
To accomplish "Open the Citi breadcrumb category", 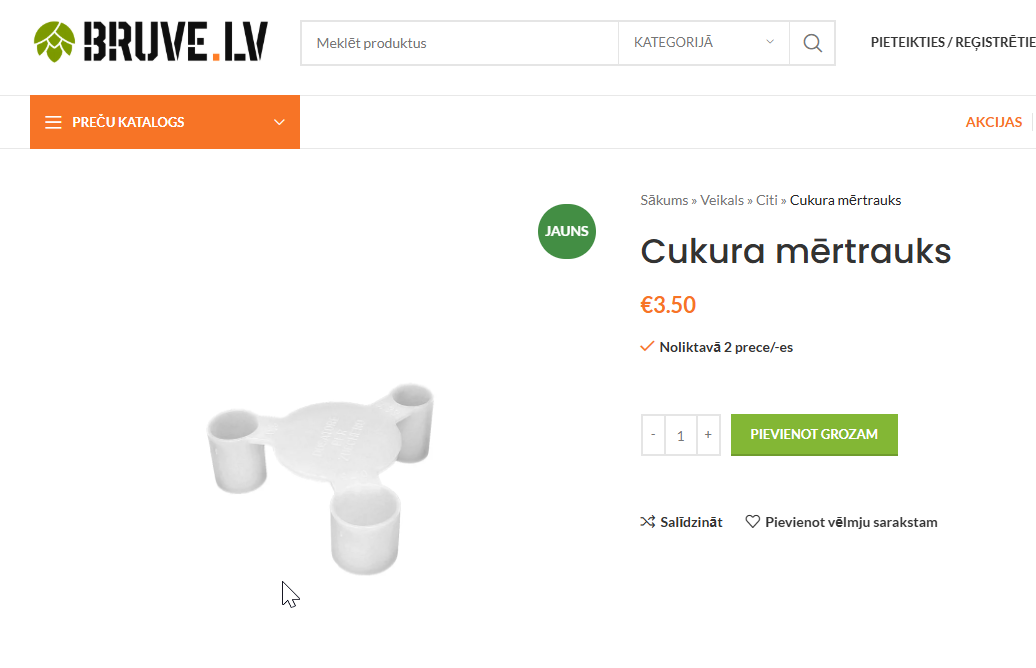I will (766, 200).
